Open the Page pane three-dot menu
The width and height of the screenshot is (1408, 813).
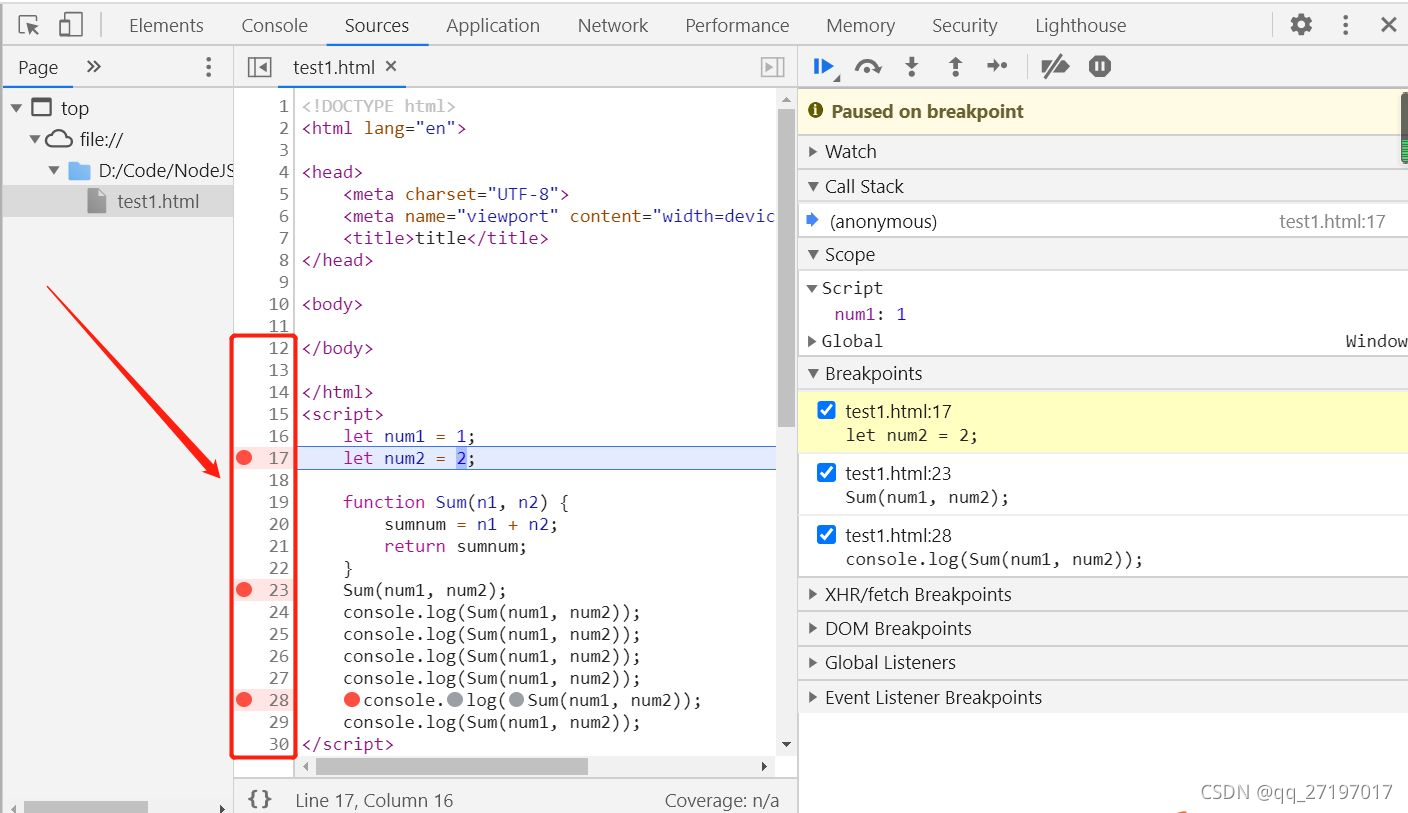tap(208, 67)
